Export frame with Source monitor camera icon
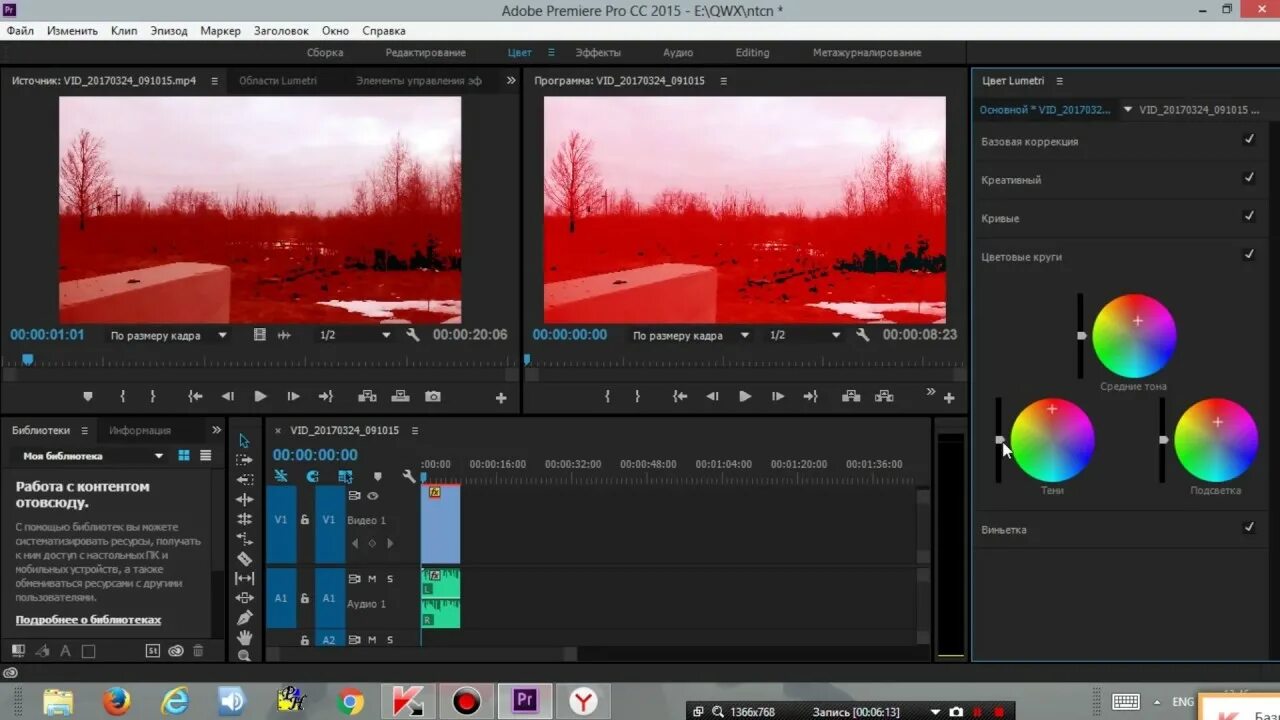Image resolution: width=1280 pixels, height=720 pixels. point(432,397)
